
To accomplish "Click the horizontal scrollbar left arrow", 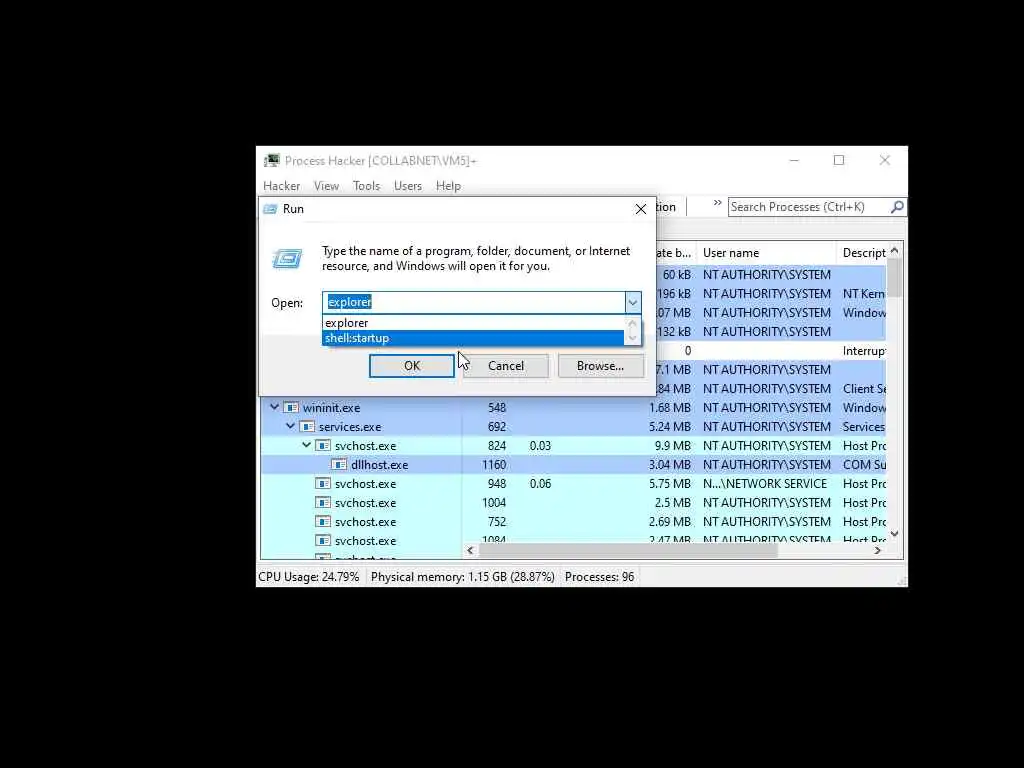I will 470,551.
